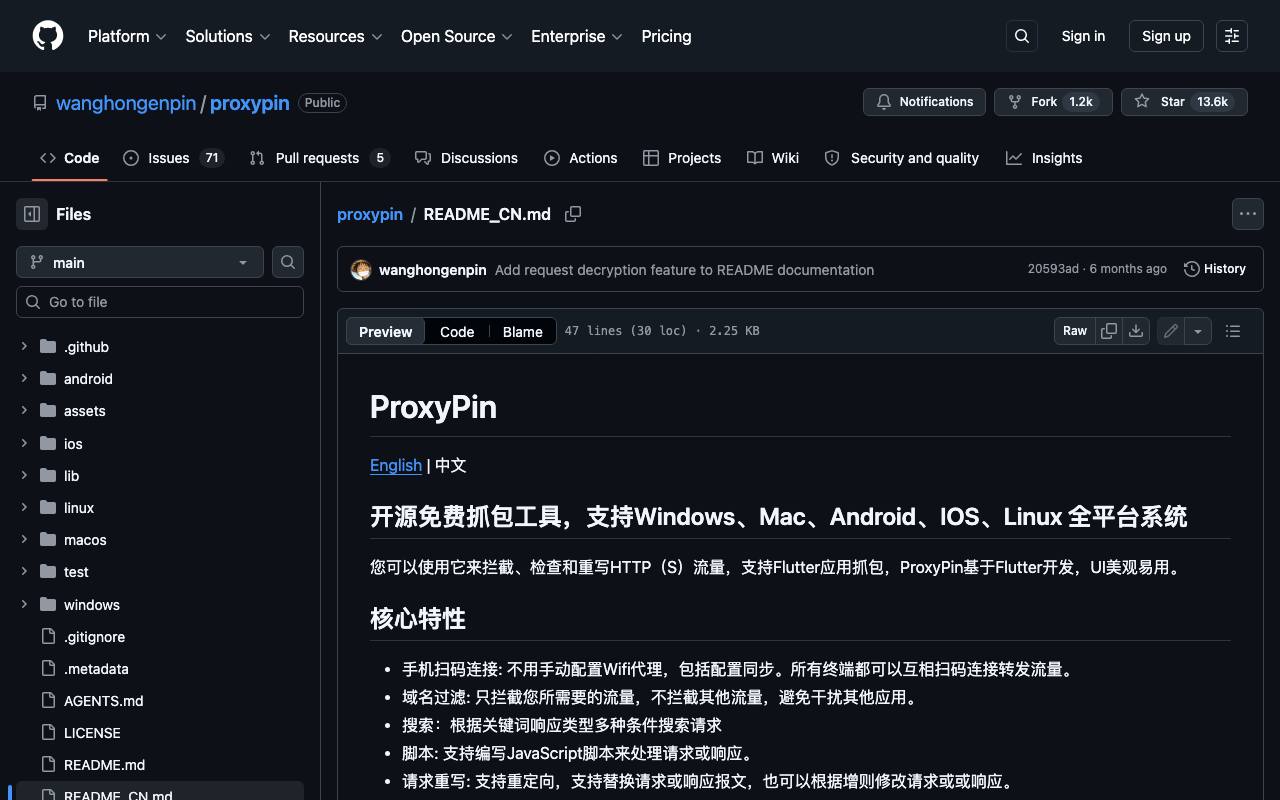Collapse the Files side panel icon
This screenshot has height=800, width=1280.
point(32,214)
